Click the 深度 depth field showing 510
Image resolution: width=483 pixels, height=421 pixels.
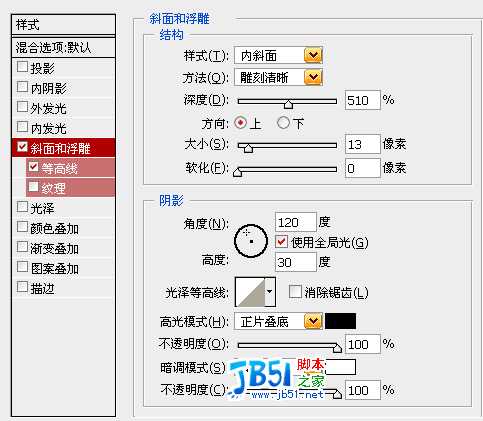coord(363,100)
